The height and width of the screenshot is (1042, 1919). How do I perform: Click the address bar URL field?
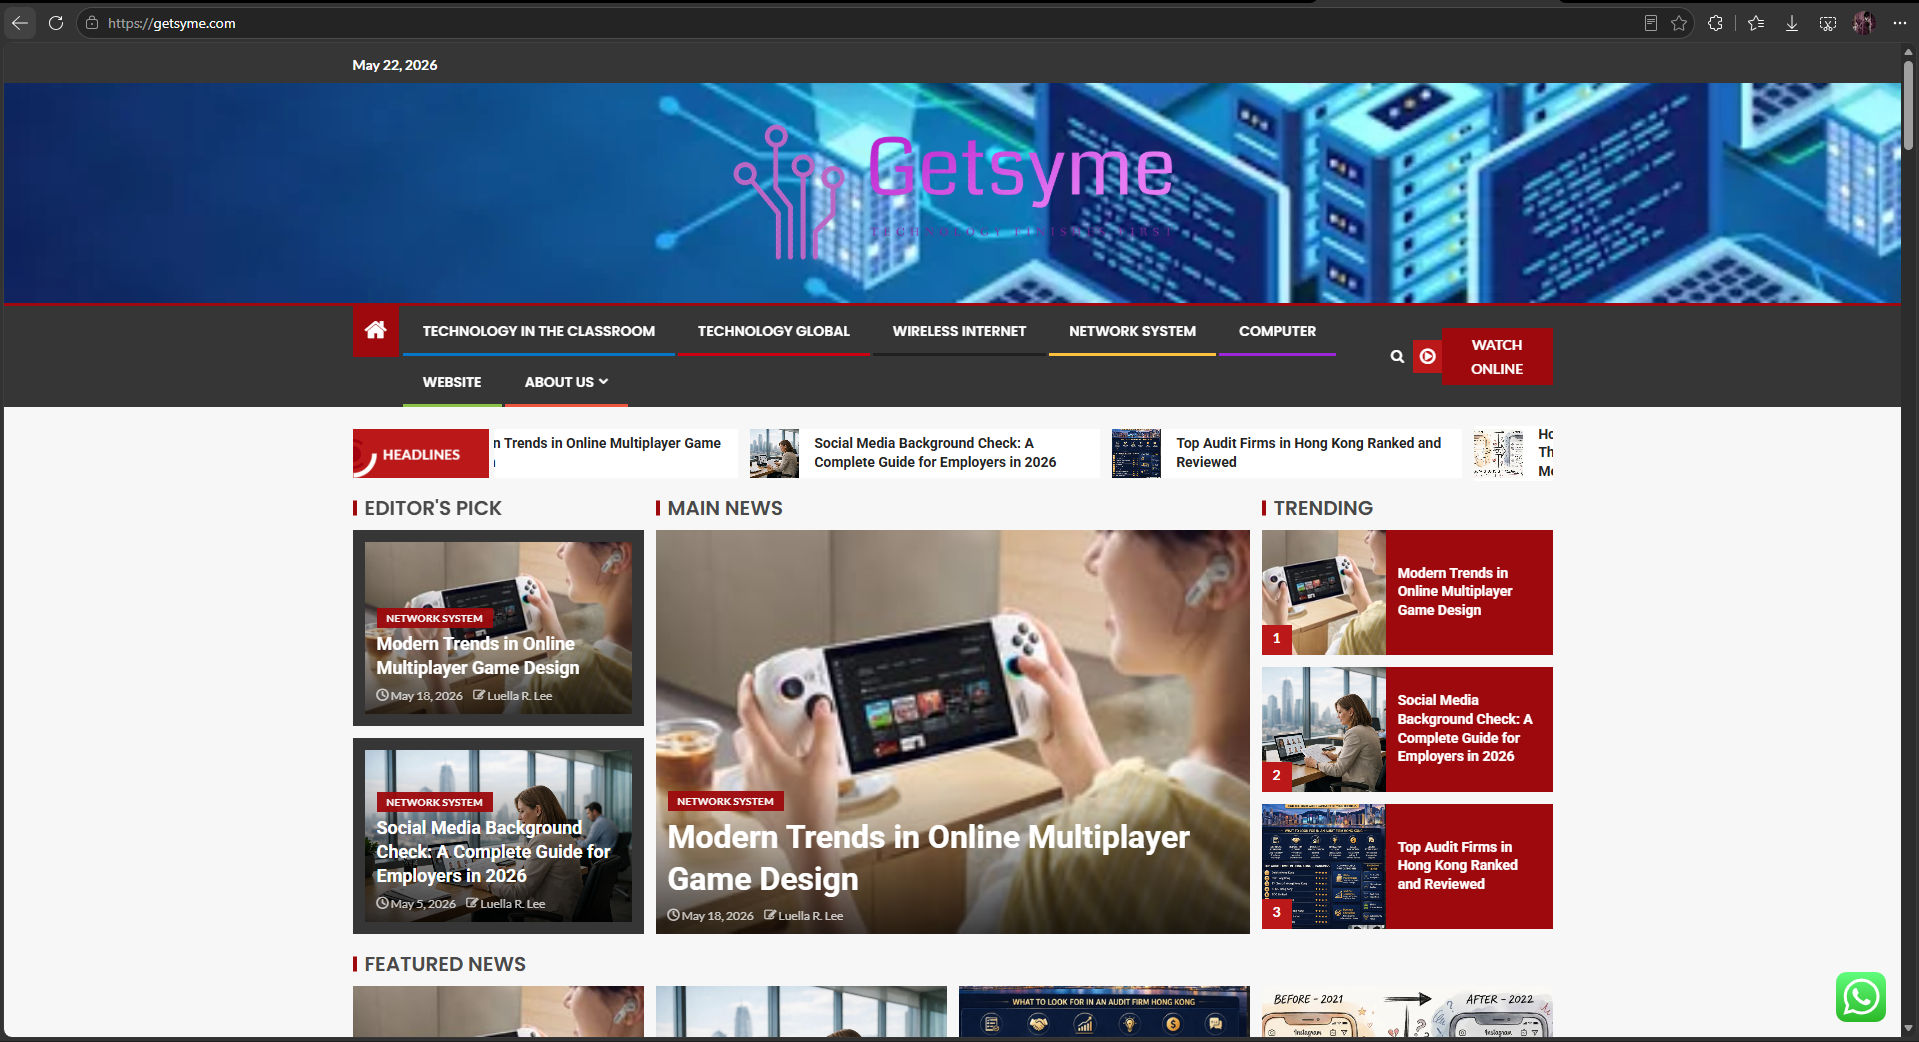[860, 23]
